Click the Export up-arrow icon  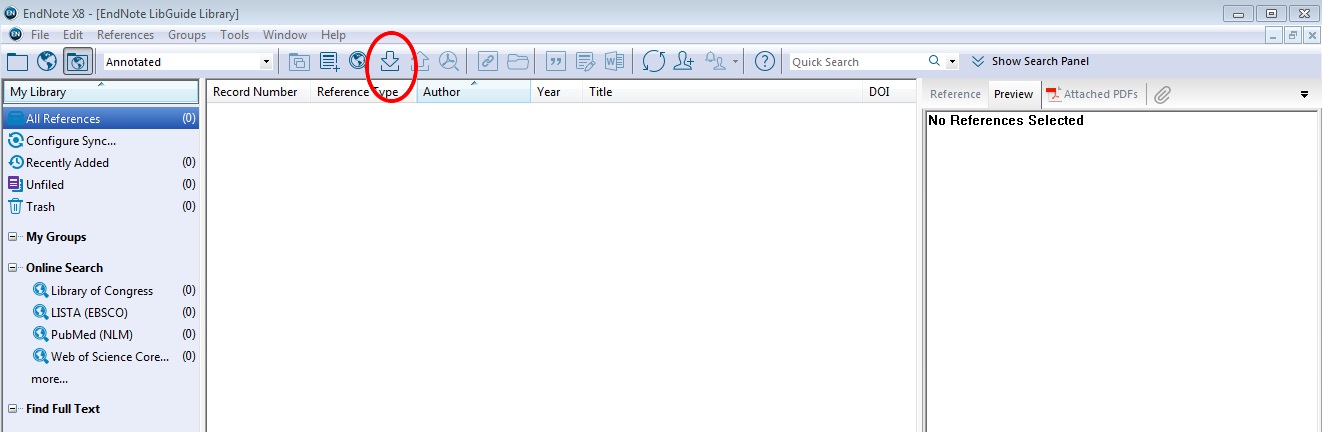[420, 62]
